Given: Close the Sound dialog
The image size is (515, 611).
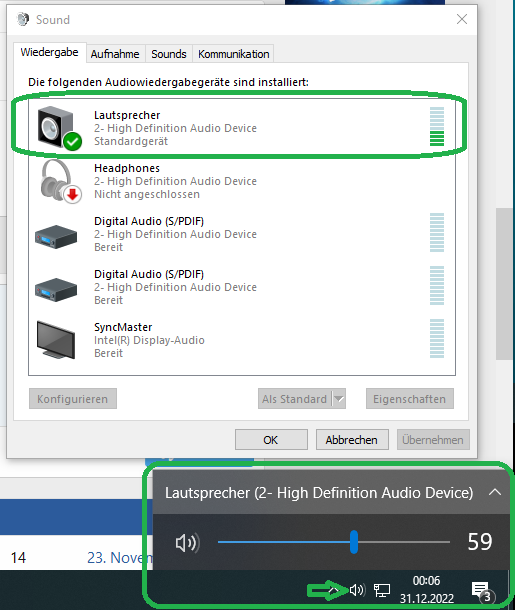Looking at the screenshot, I should (x=462, y=19).
